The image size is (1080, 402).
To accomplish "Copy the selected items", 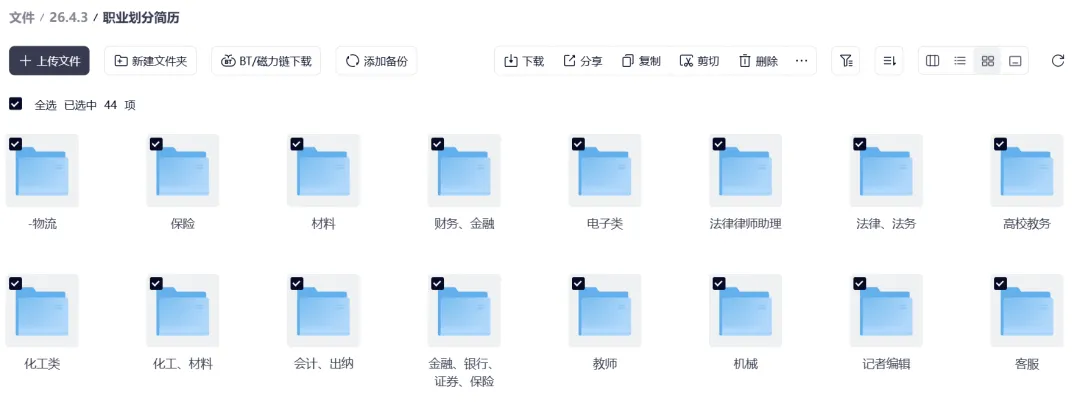I will [x=641, y=61].
